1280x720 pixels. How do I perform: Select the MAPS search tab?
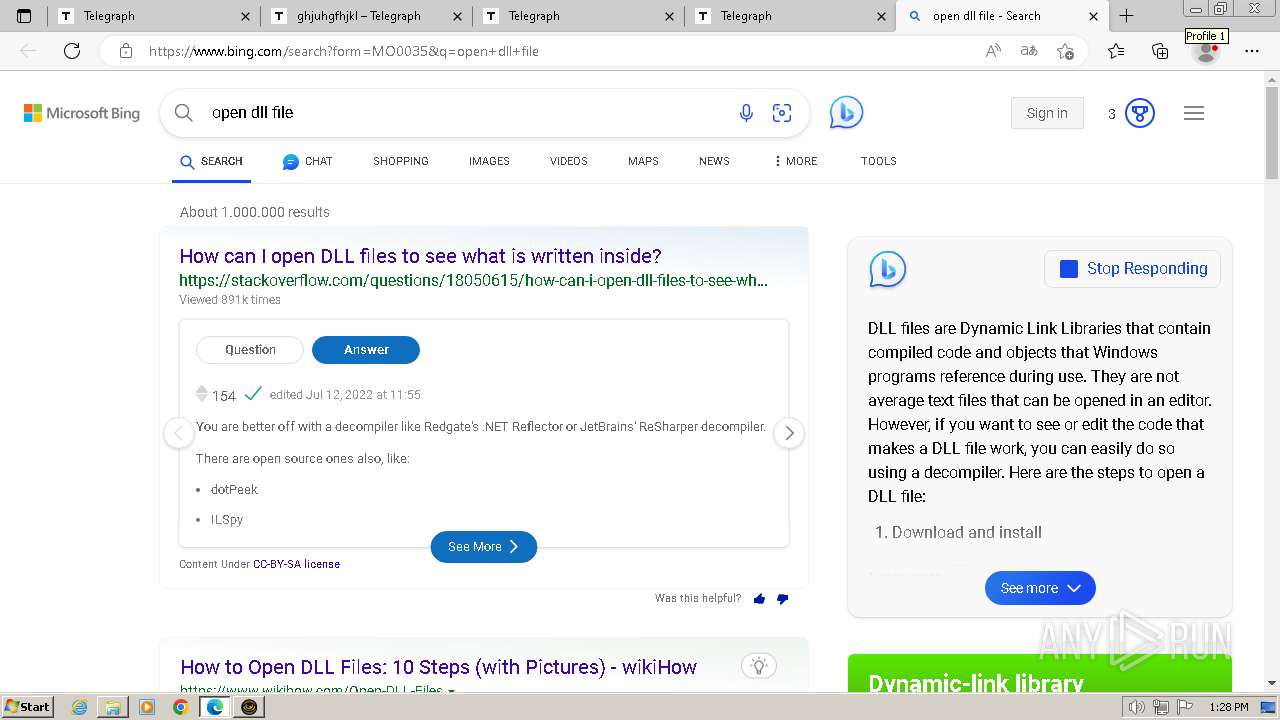[643, 161]
